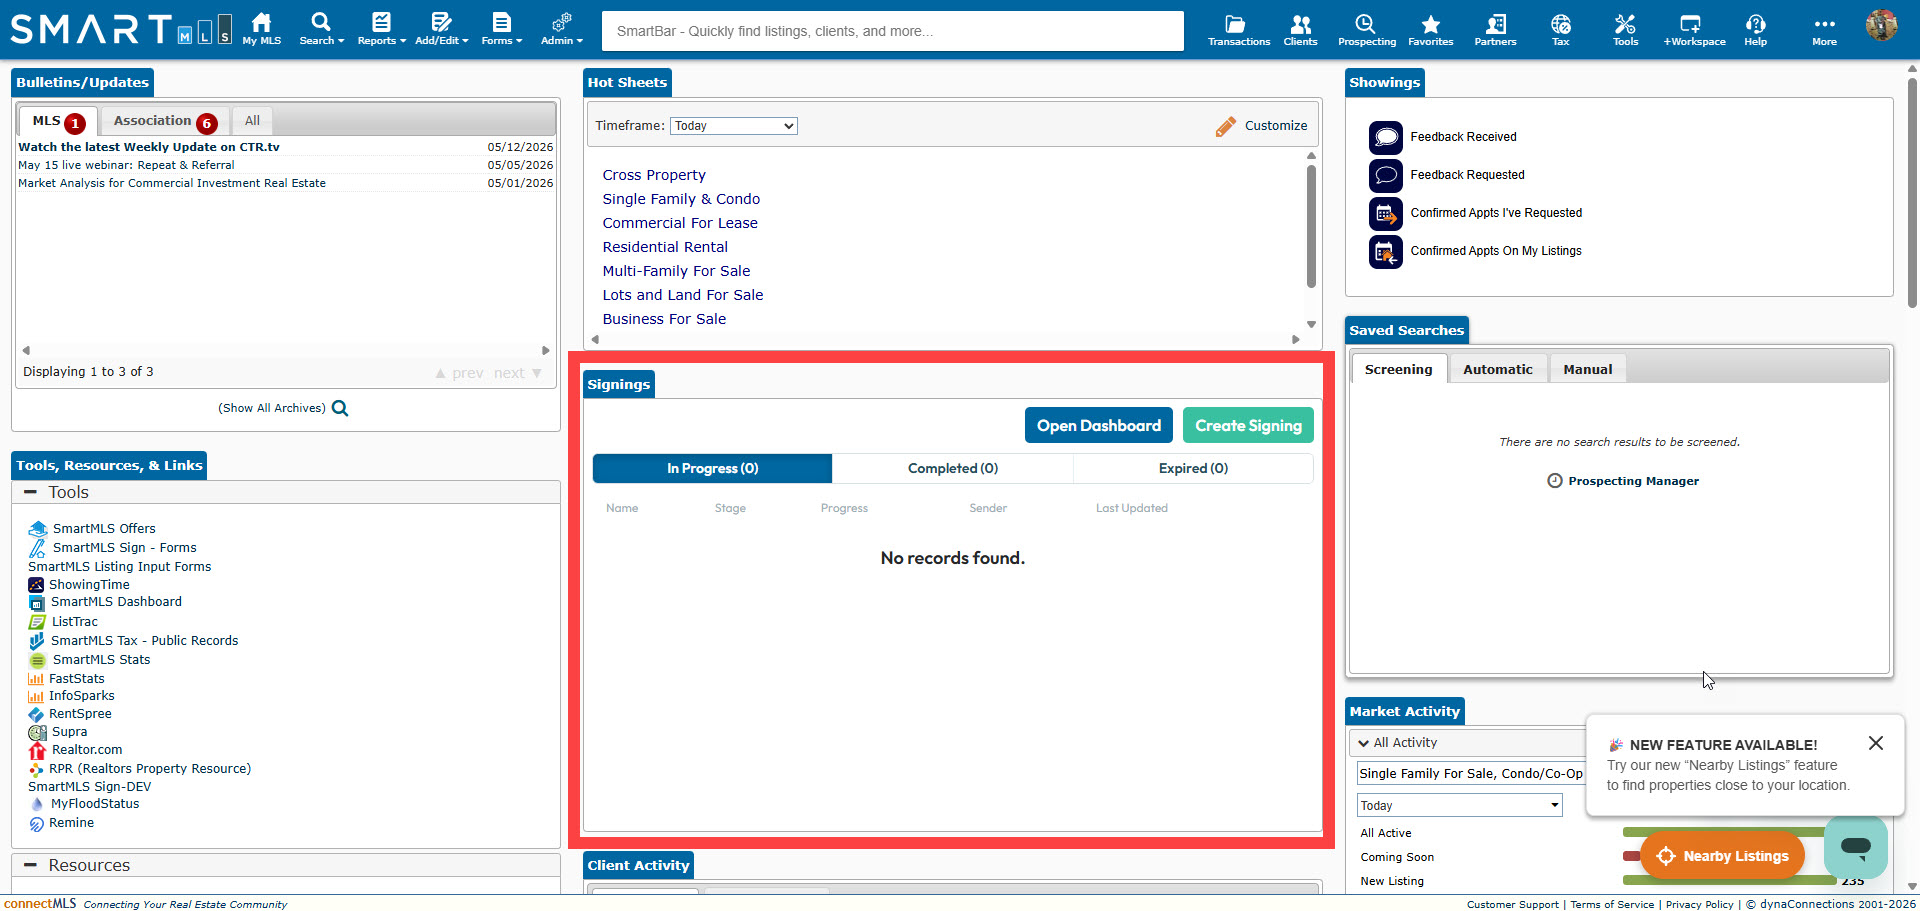Switch to the Manual saved searches tab

[1587, 369]
